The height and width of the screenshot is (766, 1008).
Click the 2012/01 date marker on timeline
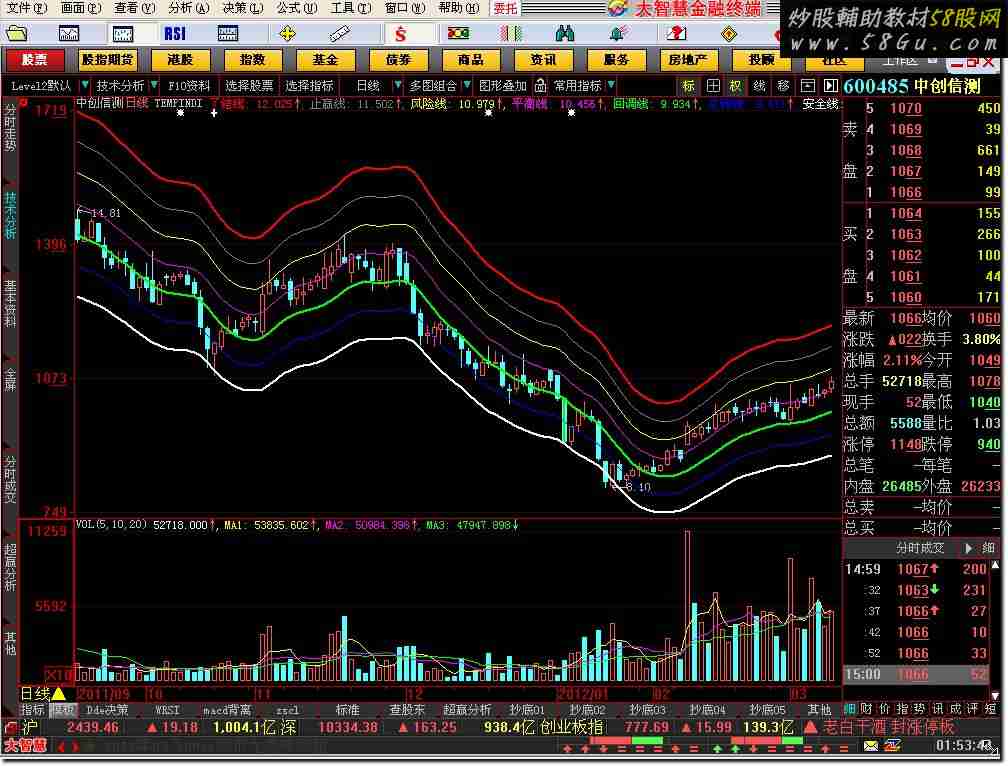coord(582,694)
